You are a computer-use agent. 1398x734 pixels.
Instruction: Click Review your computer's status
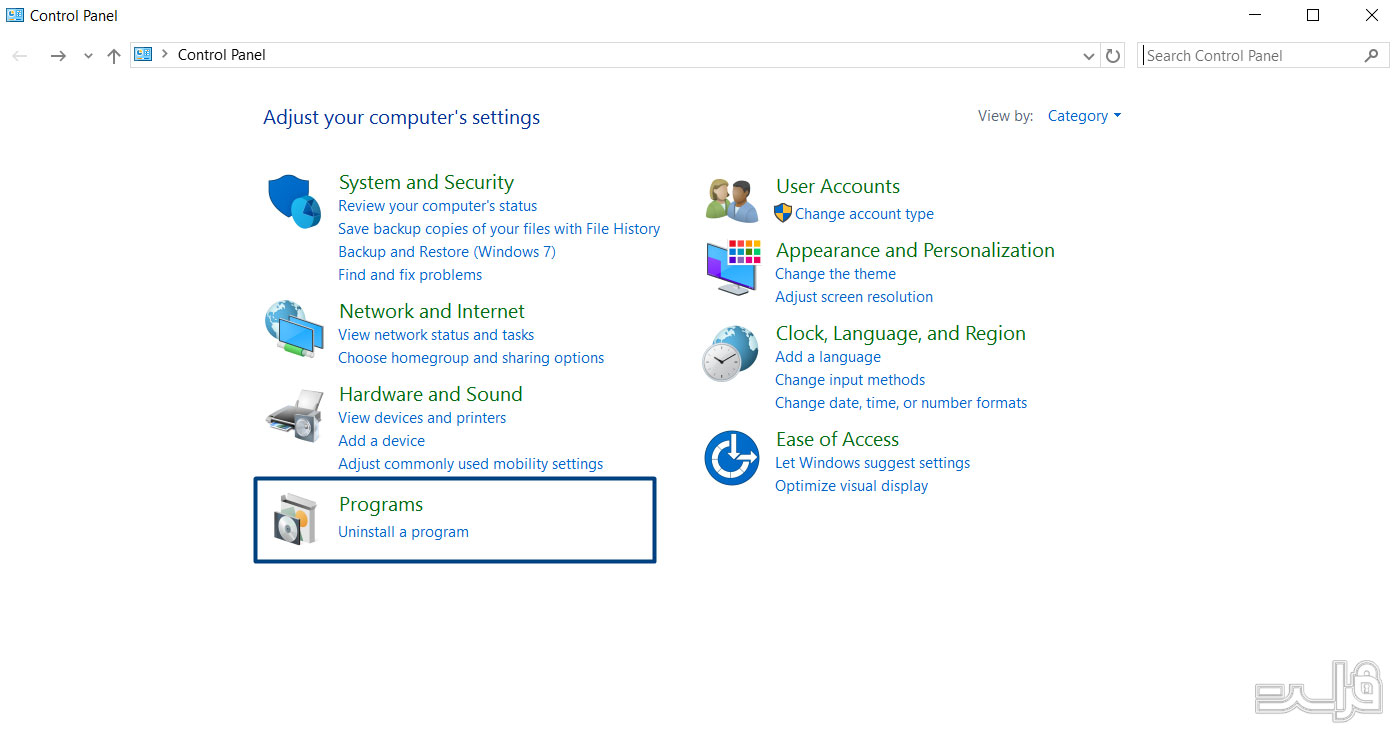coord(437,206)
